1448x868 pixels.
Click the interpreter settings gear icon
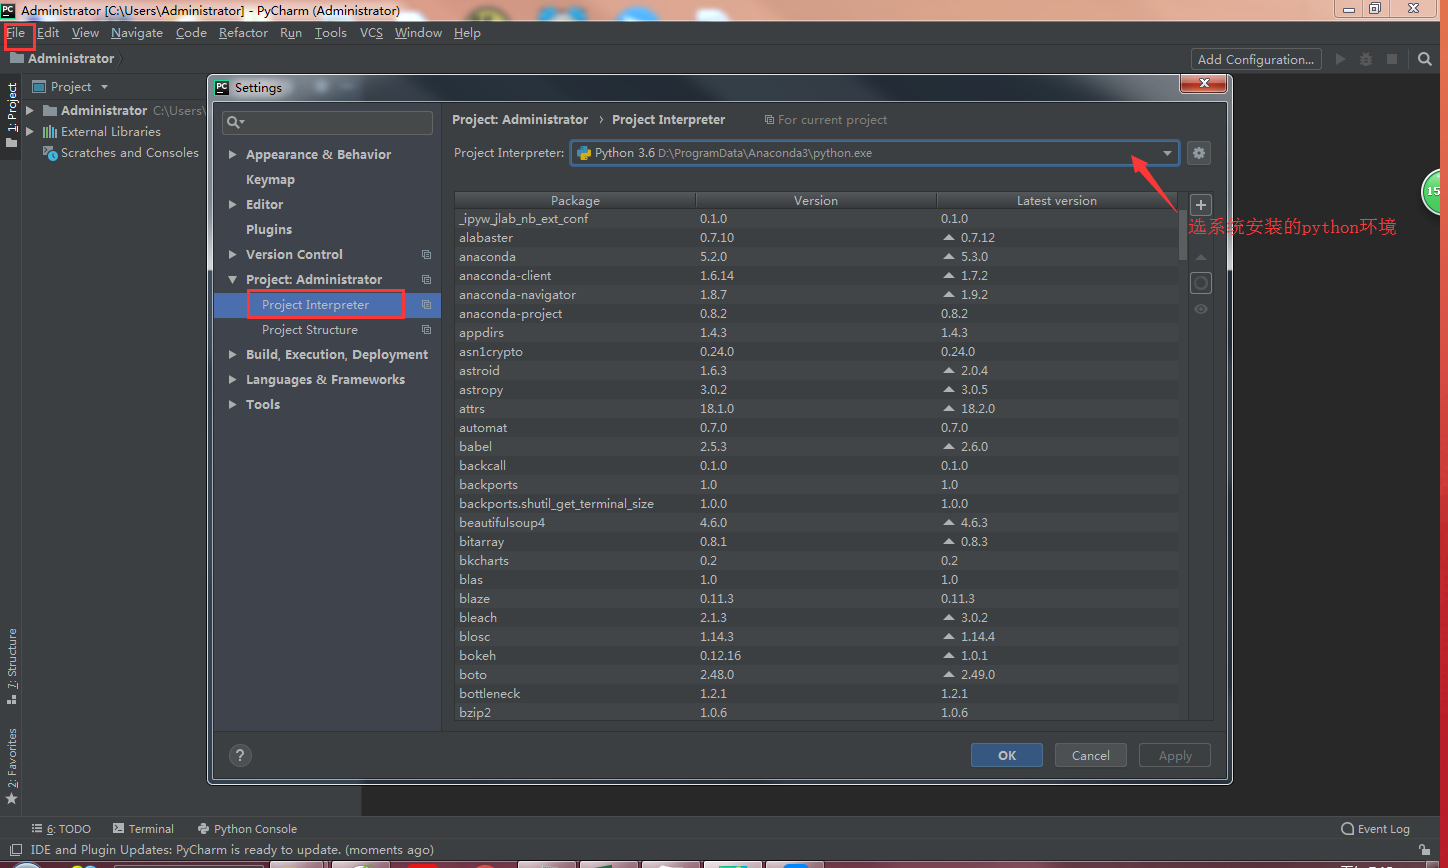tap(1199, 153)
